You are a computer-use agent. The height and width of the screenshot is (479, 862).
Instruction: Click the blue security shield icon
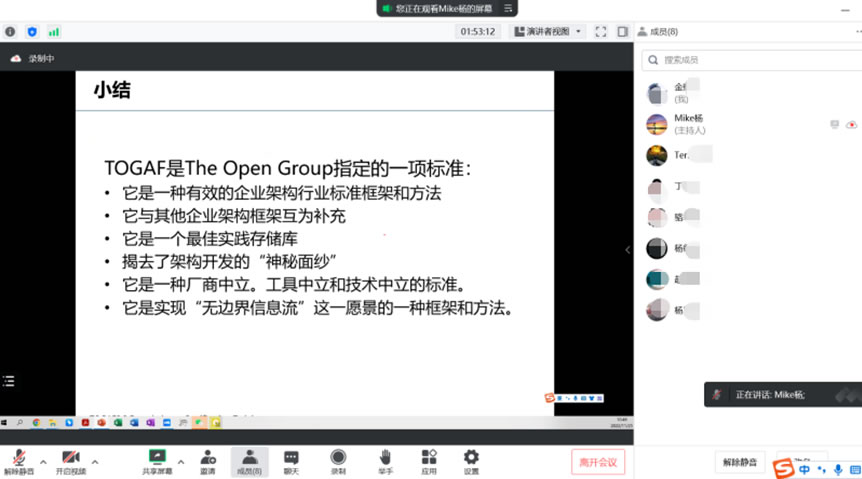pos(32,32)
